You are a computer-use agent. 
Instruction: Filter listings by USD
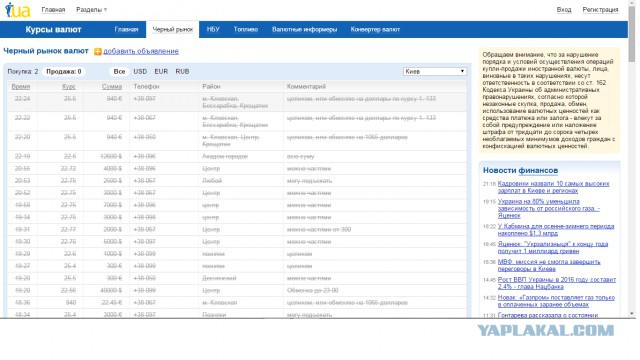pos(140,71)
